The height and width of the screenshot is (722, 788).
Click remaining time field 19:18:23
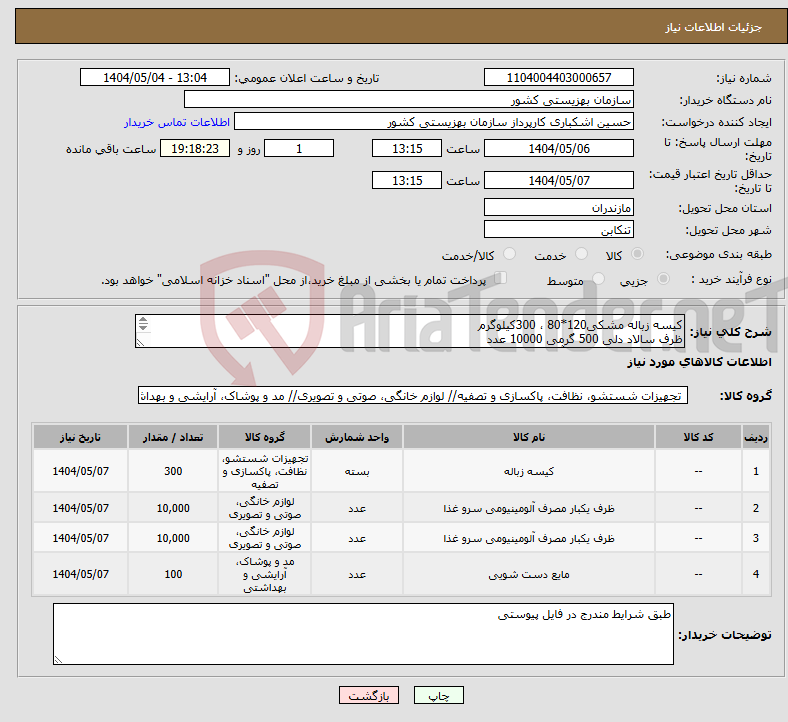point(195,149)
